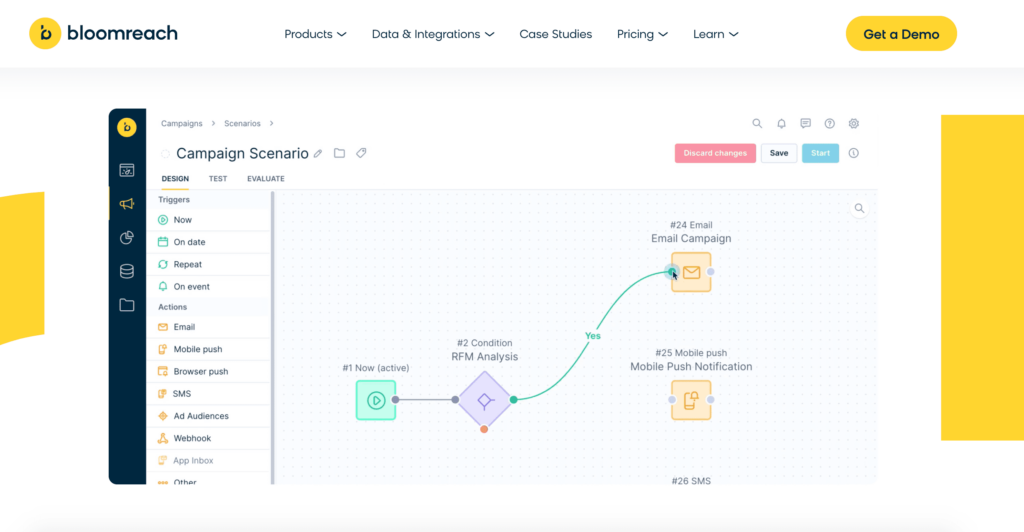Open the folder icon in the sidebar
This screenshot has width=1024, height=532.
click(127, 305)
